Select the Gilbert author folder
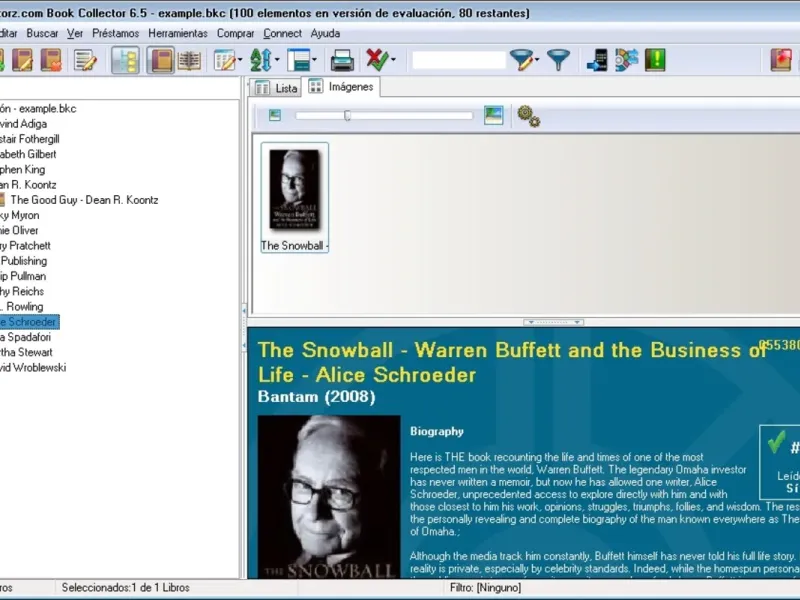Image resolution: width=800 pixels, height=600 pixels. 28,154
